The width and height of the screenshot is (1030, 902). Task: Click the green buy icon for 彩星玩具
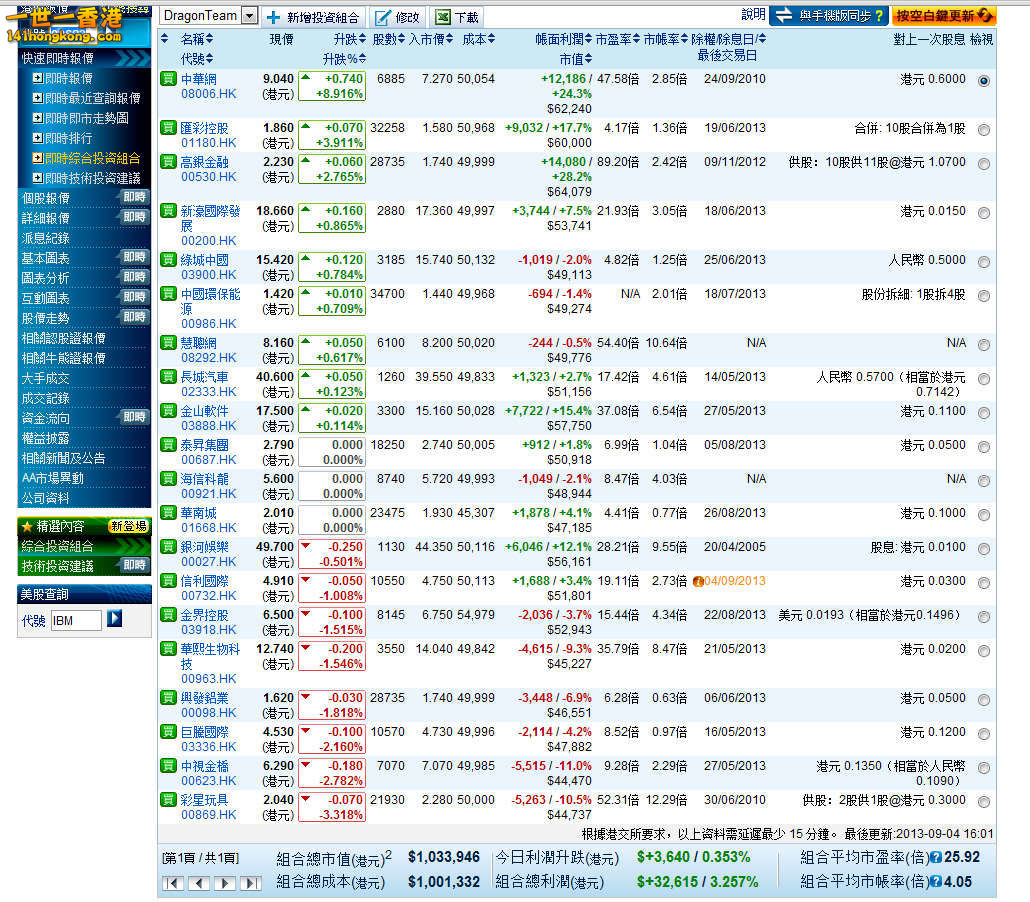[x=168, y=800]
